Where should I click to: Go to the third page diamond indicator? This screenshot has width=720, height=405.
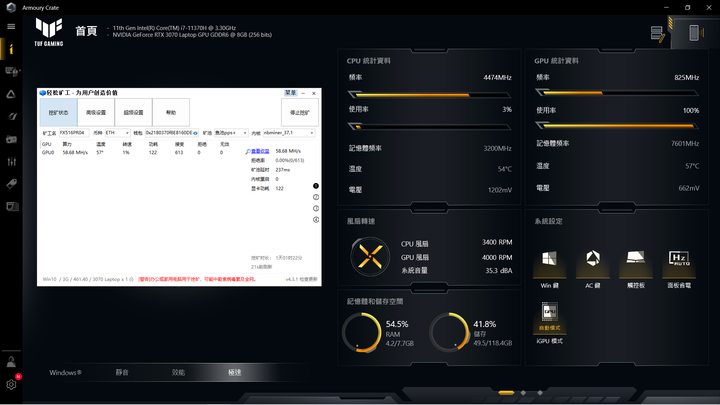pyautogui.click(x=540, y=393)
